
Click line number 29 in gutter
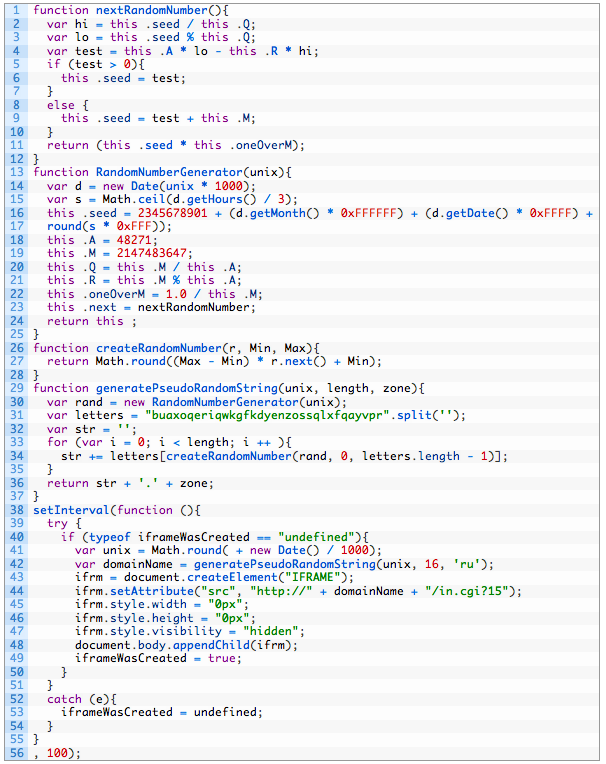click(x=17, y=388)
